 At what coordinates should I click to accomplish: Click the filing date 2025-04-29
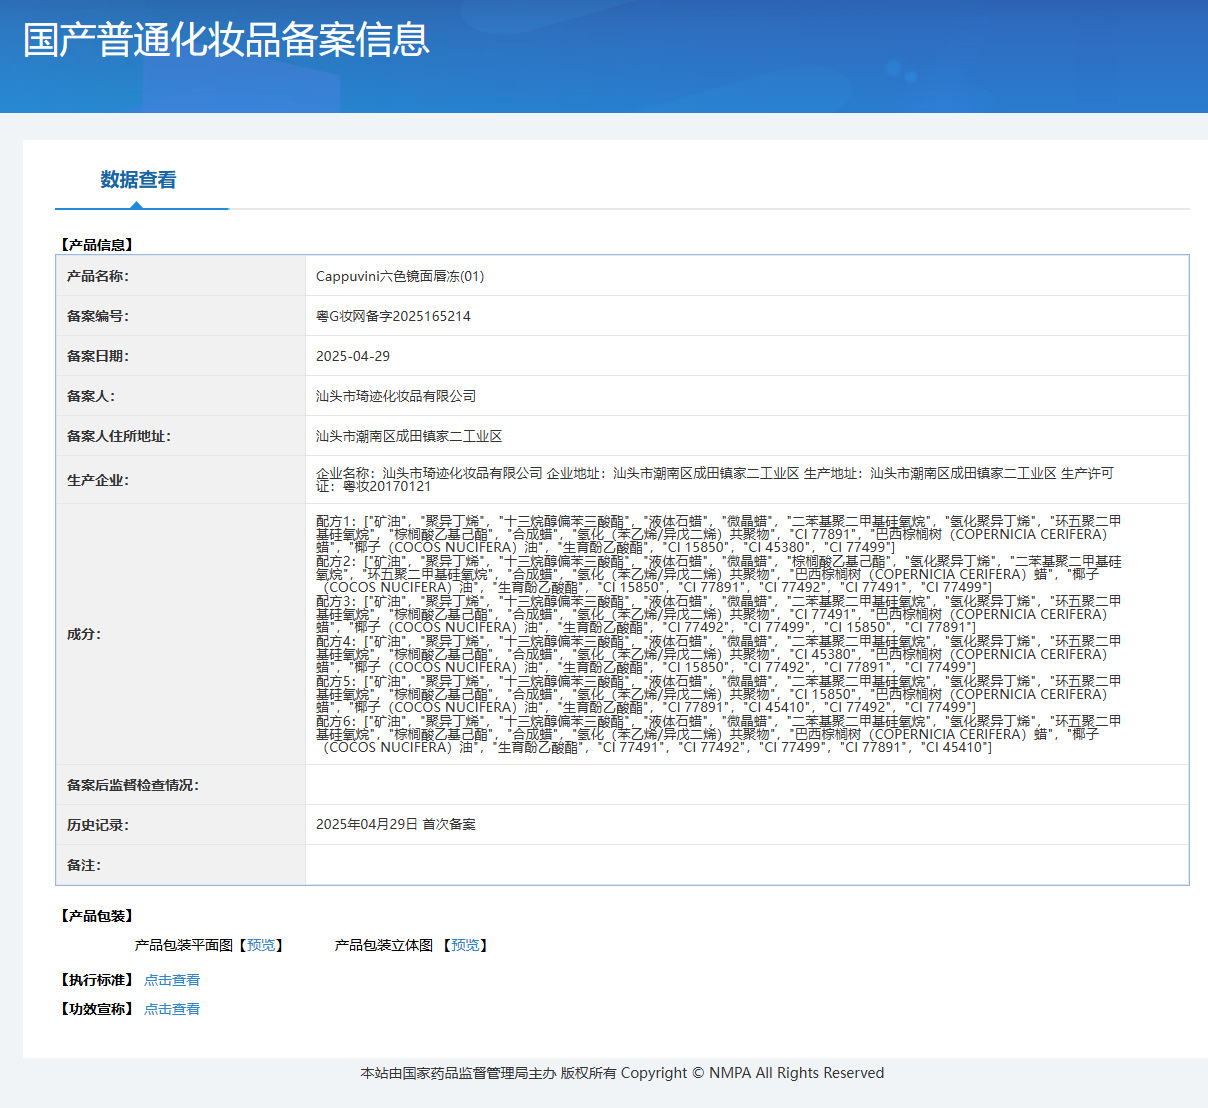pos(353,356)
